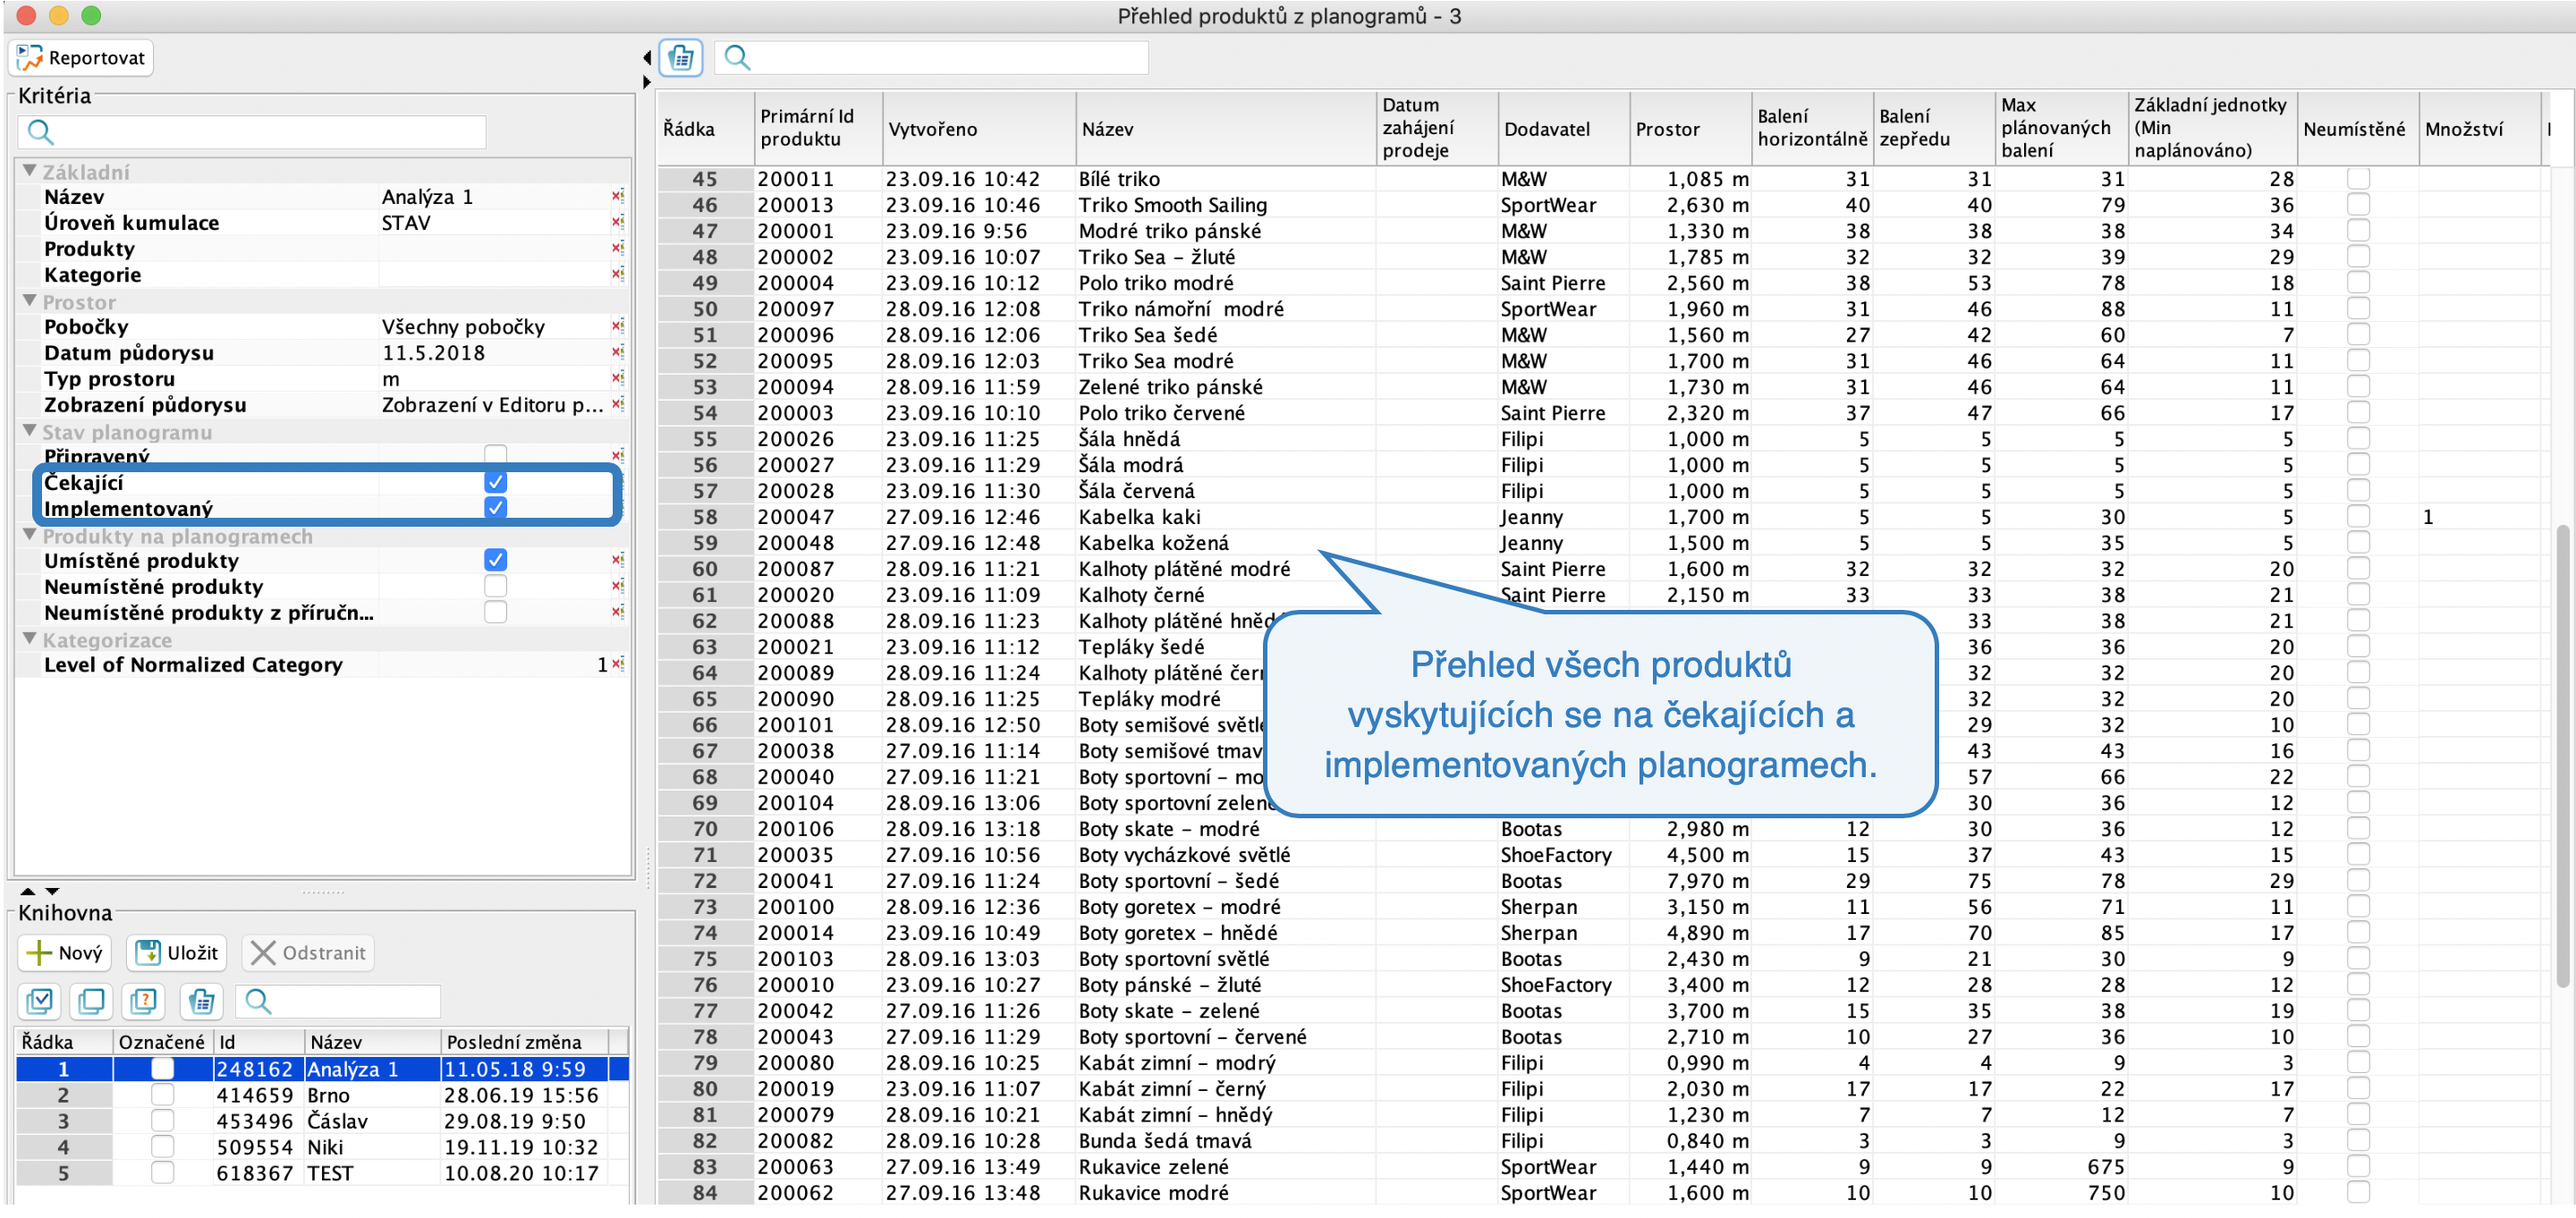This screenshot has height=1218, width=2576.
Task: Sort products by Prostor column header
Action: (x=1690, y=129)
